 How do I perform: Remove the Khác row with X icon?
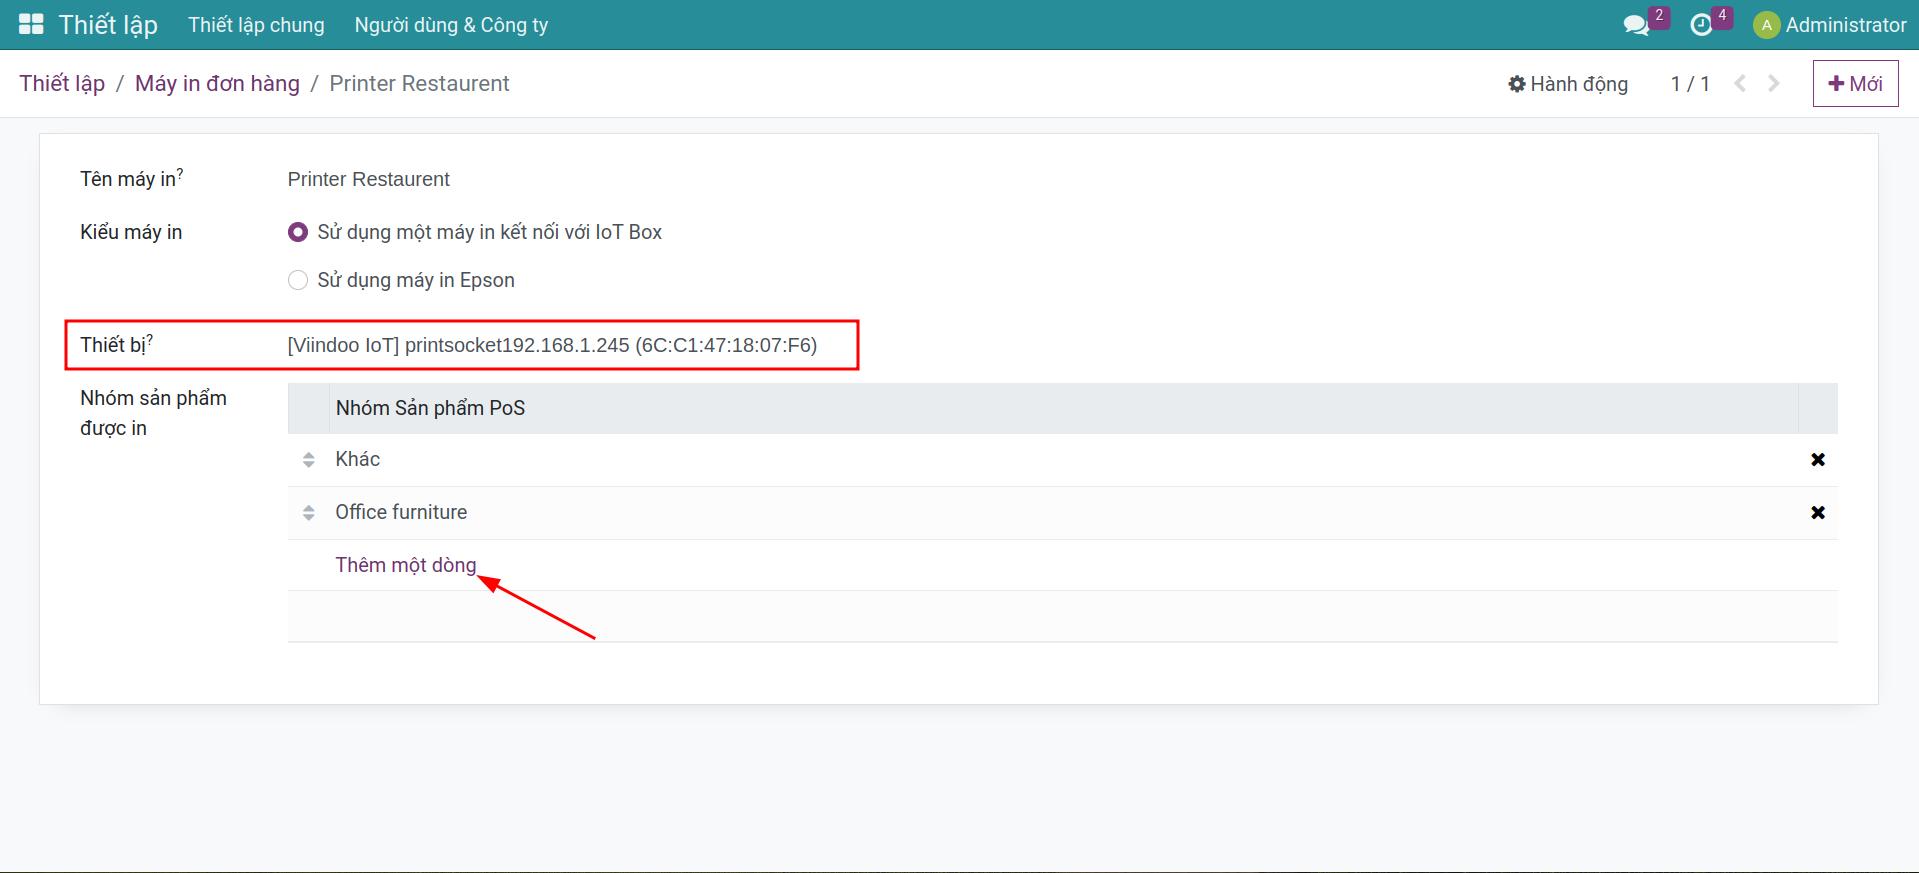[x=1817, y=459]
